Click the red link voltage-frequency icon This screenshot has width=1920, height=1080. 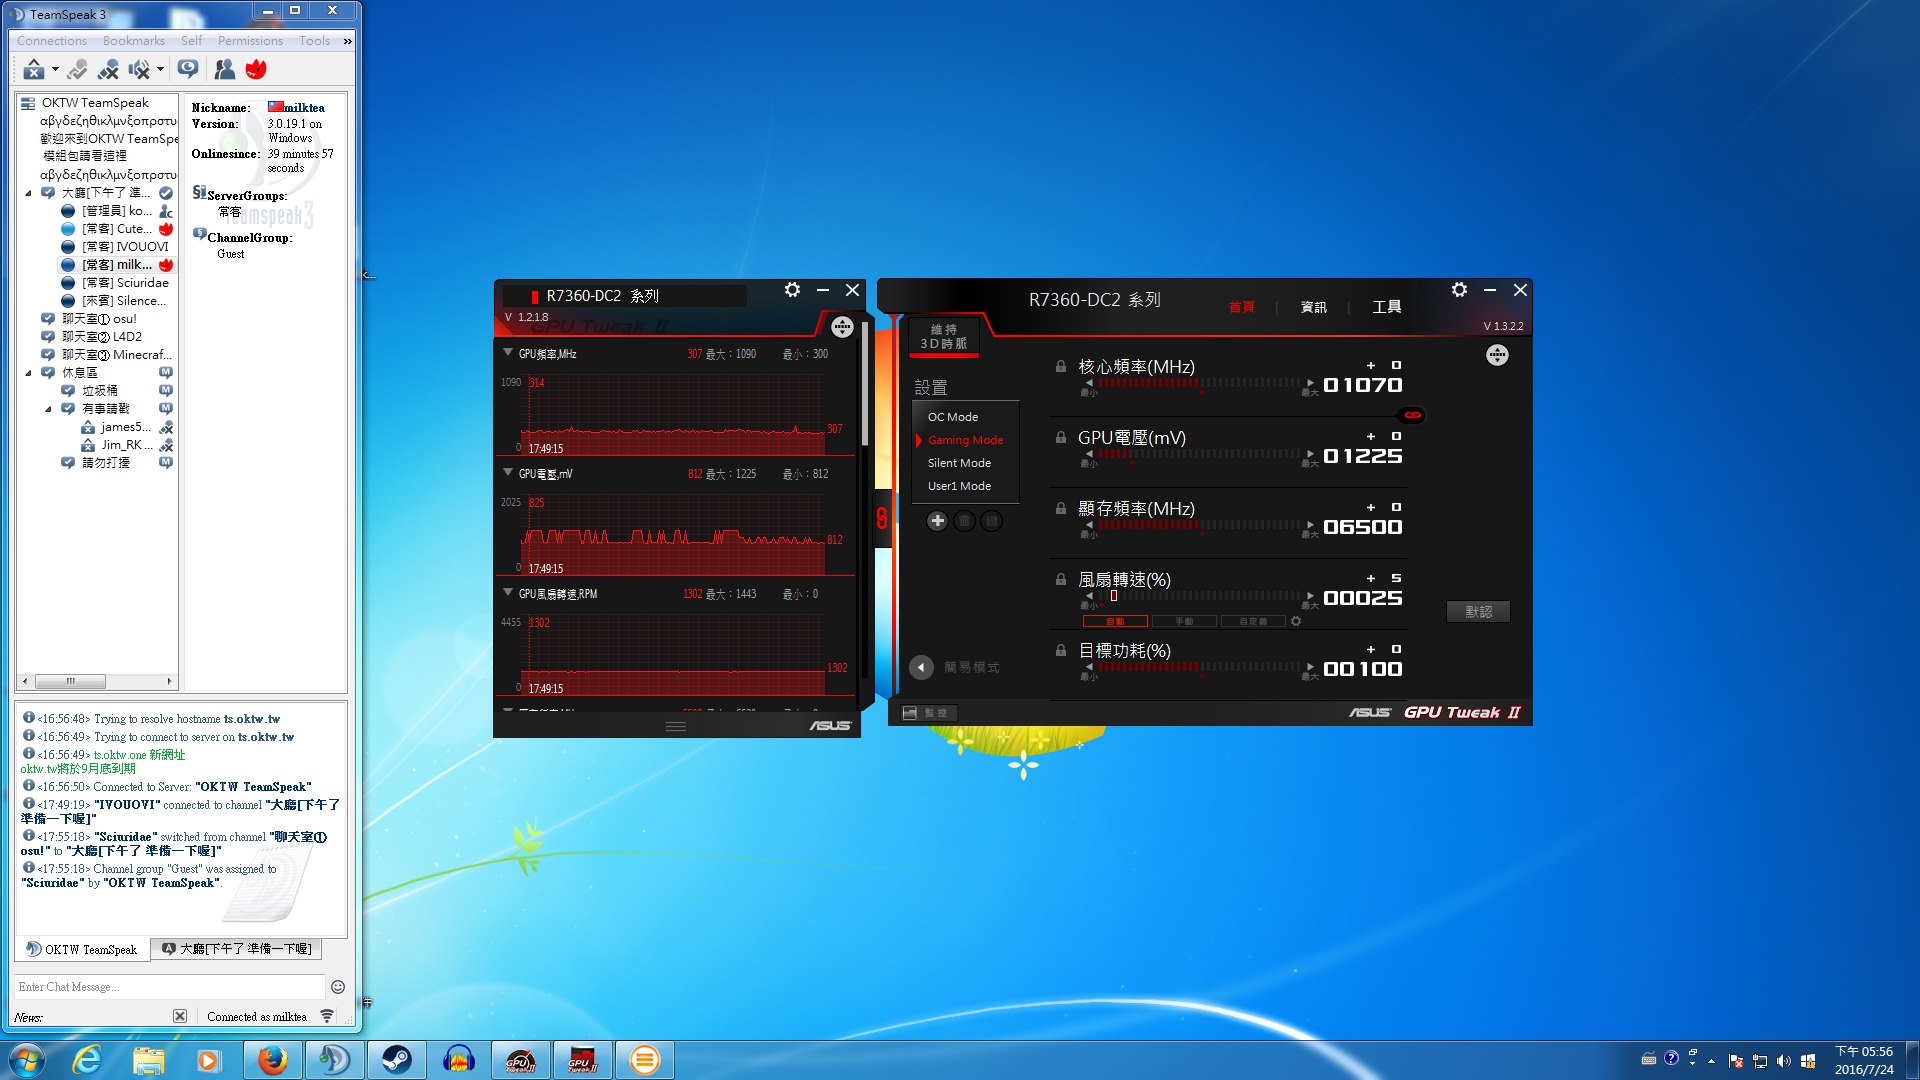[1412, 415]
